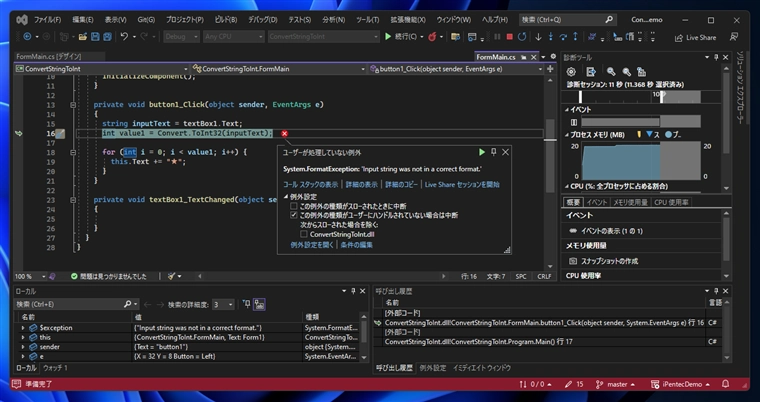Expand the $exception variable row

22,328
